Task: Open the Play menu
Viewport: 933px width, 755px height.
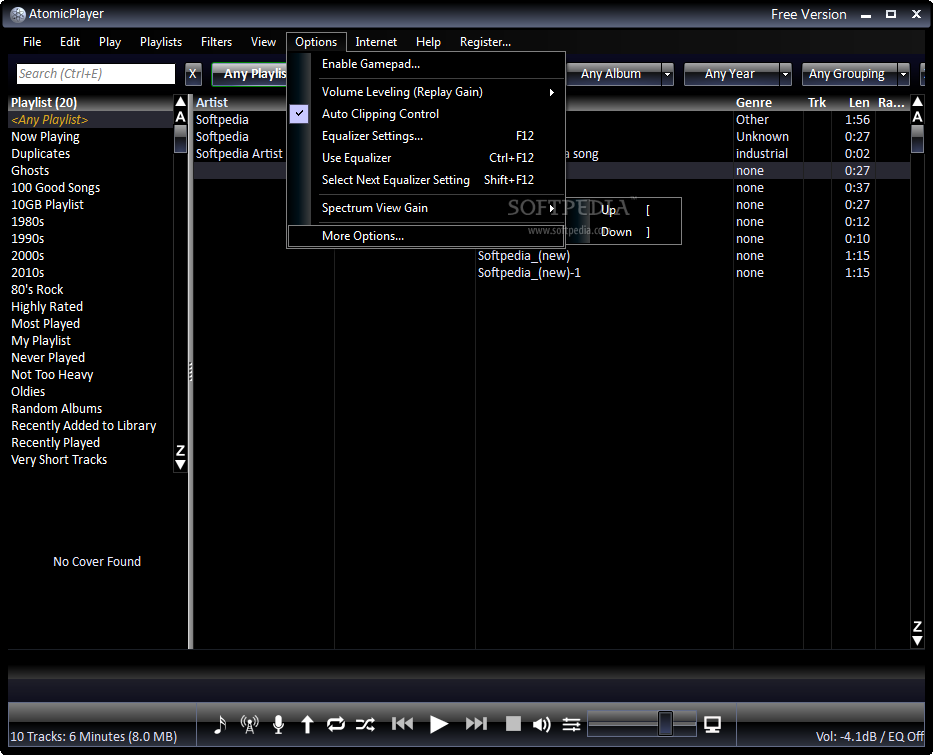Action: tap(110, 42)
